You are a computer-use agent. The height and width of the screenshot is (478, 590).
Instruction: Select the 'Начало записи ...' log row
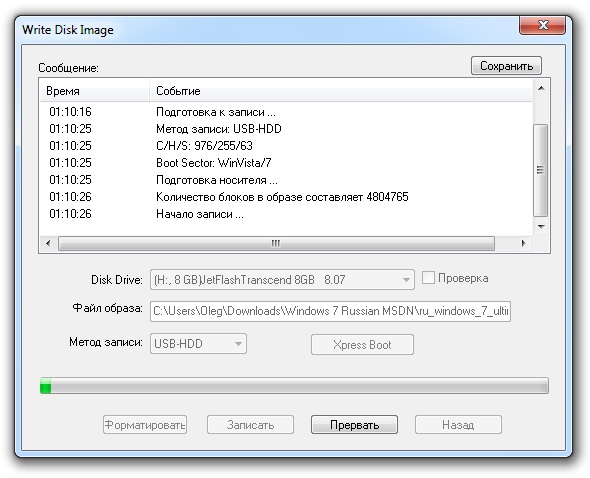click(286, 214)
